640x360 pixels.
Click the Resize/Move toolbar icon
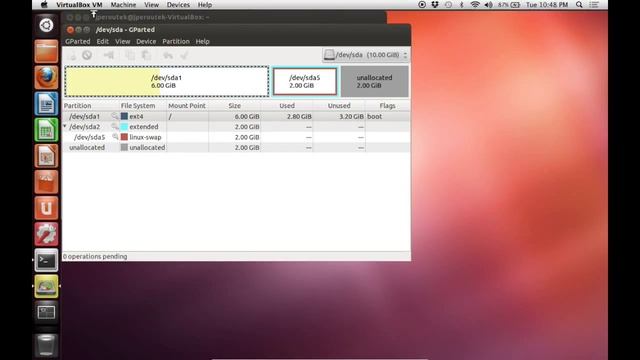[109, 55]
